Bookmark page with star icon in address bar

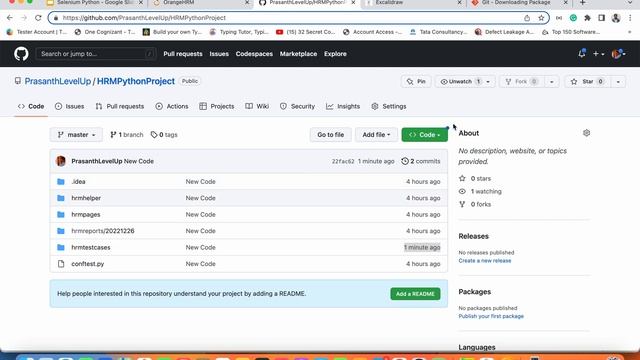tap(541, 18)
